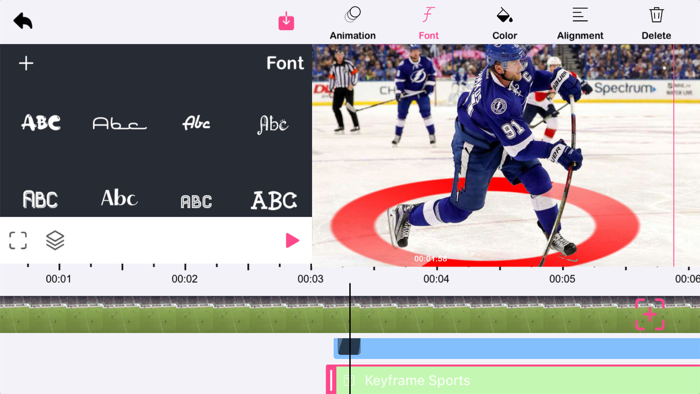
Task: Tap the pink download export icon
Action: click(x=286, y=21)
